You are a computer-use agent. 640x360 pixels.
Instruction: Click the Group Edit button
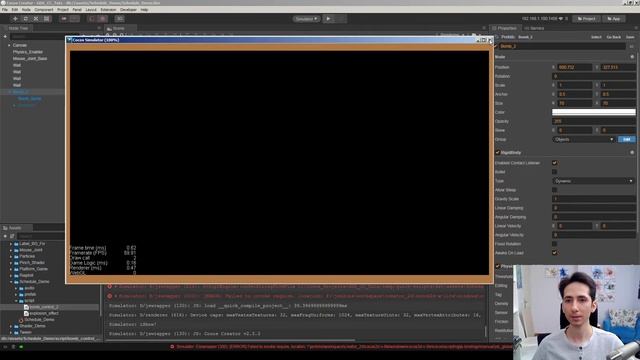tap(627, 139)
